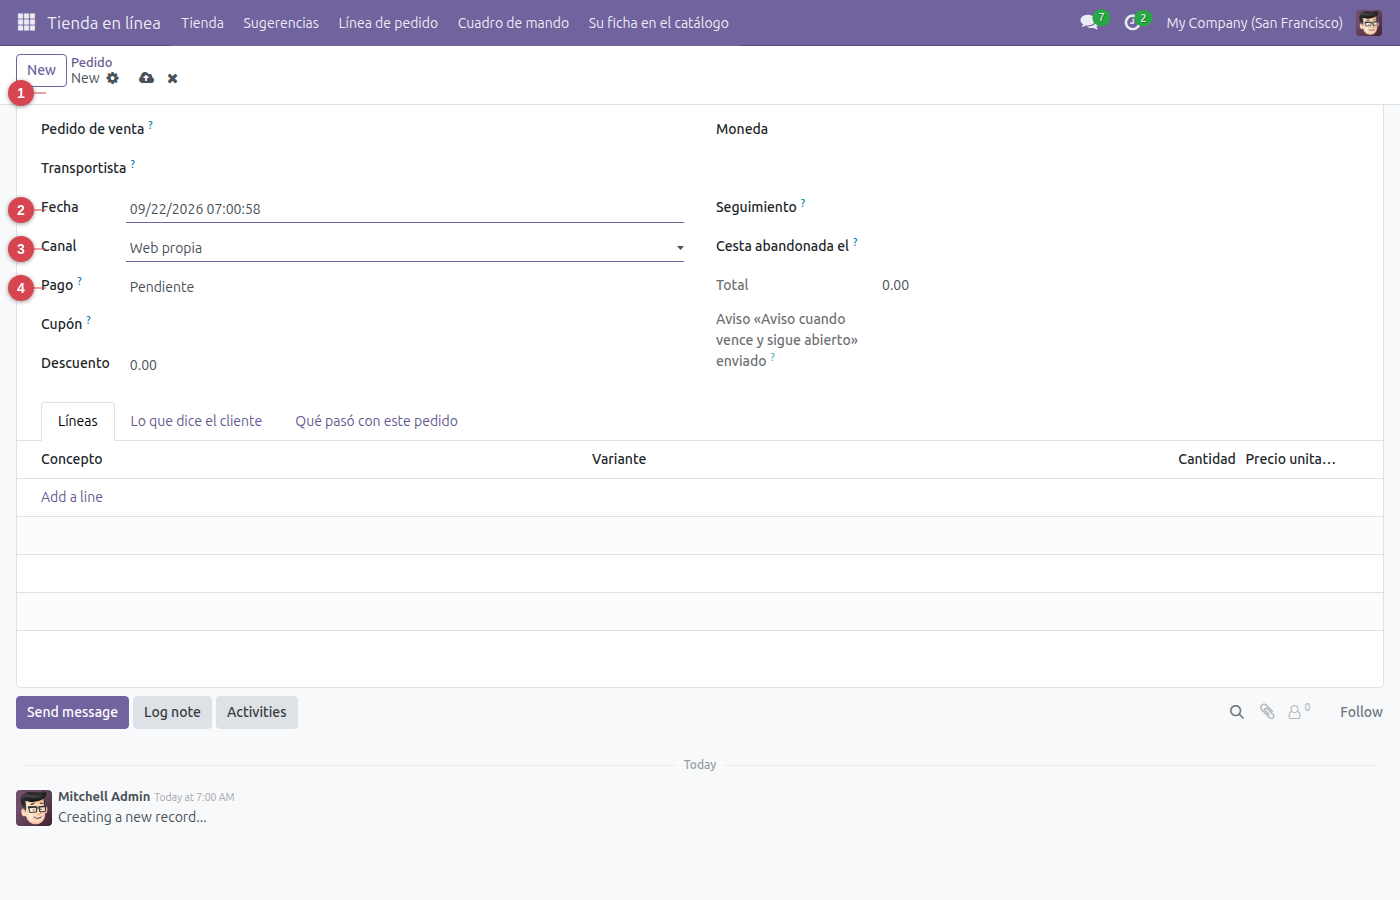Open the Cuadro de mando menu
Viewport: 1400px width, 900px height.
(x=513, y=22)
